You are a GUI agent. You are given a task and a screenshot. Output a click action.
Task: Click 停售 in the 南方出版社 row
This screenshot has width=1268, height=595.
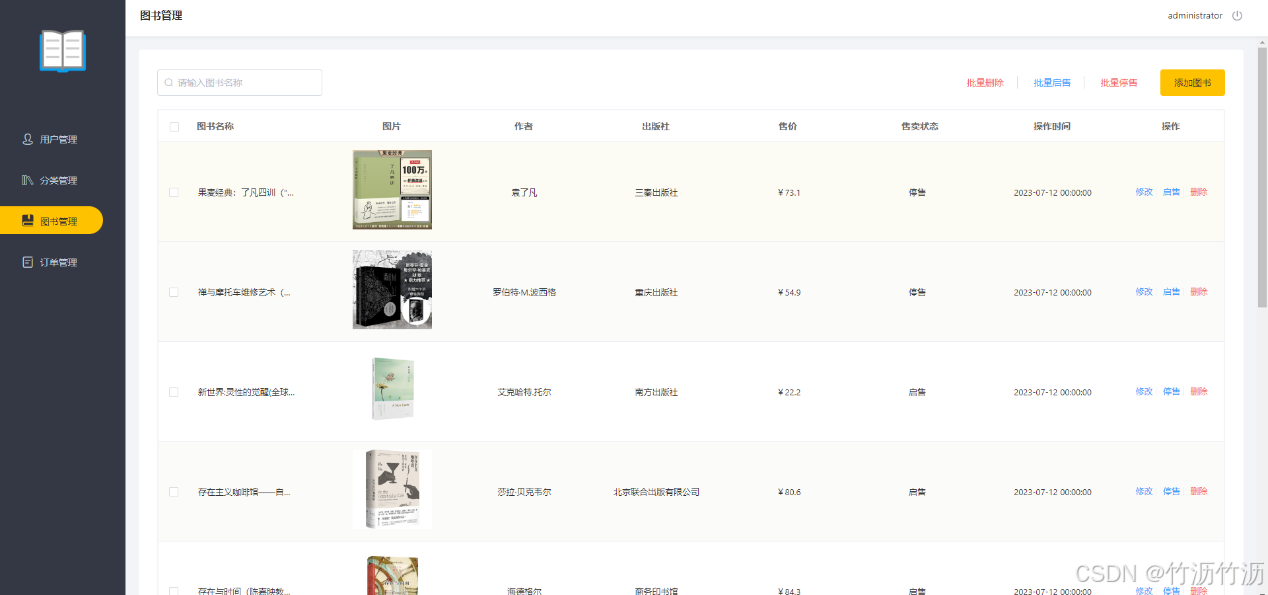click(1171, 392)
